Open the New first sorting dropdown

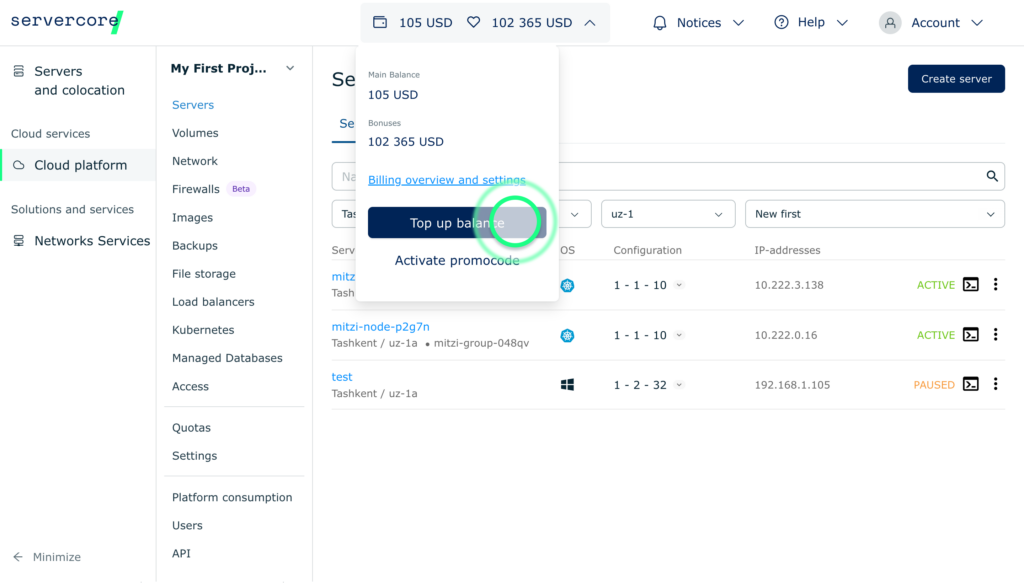tap(874, 213)
